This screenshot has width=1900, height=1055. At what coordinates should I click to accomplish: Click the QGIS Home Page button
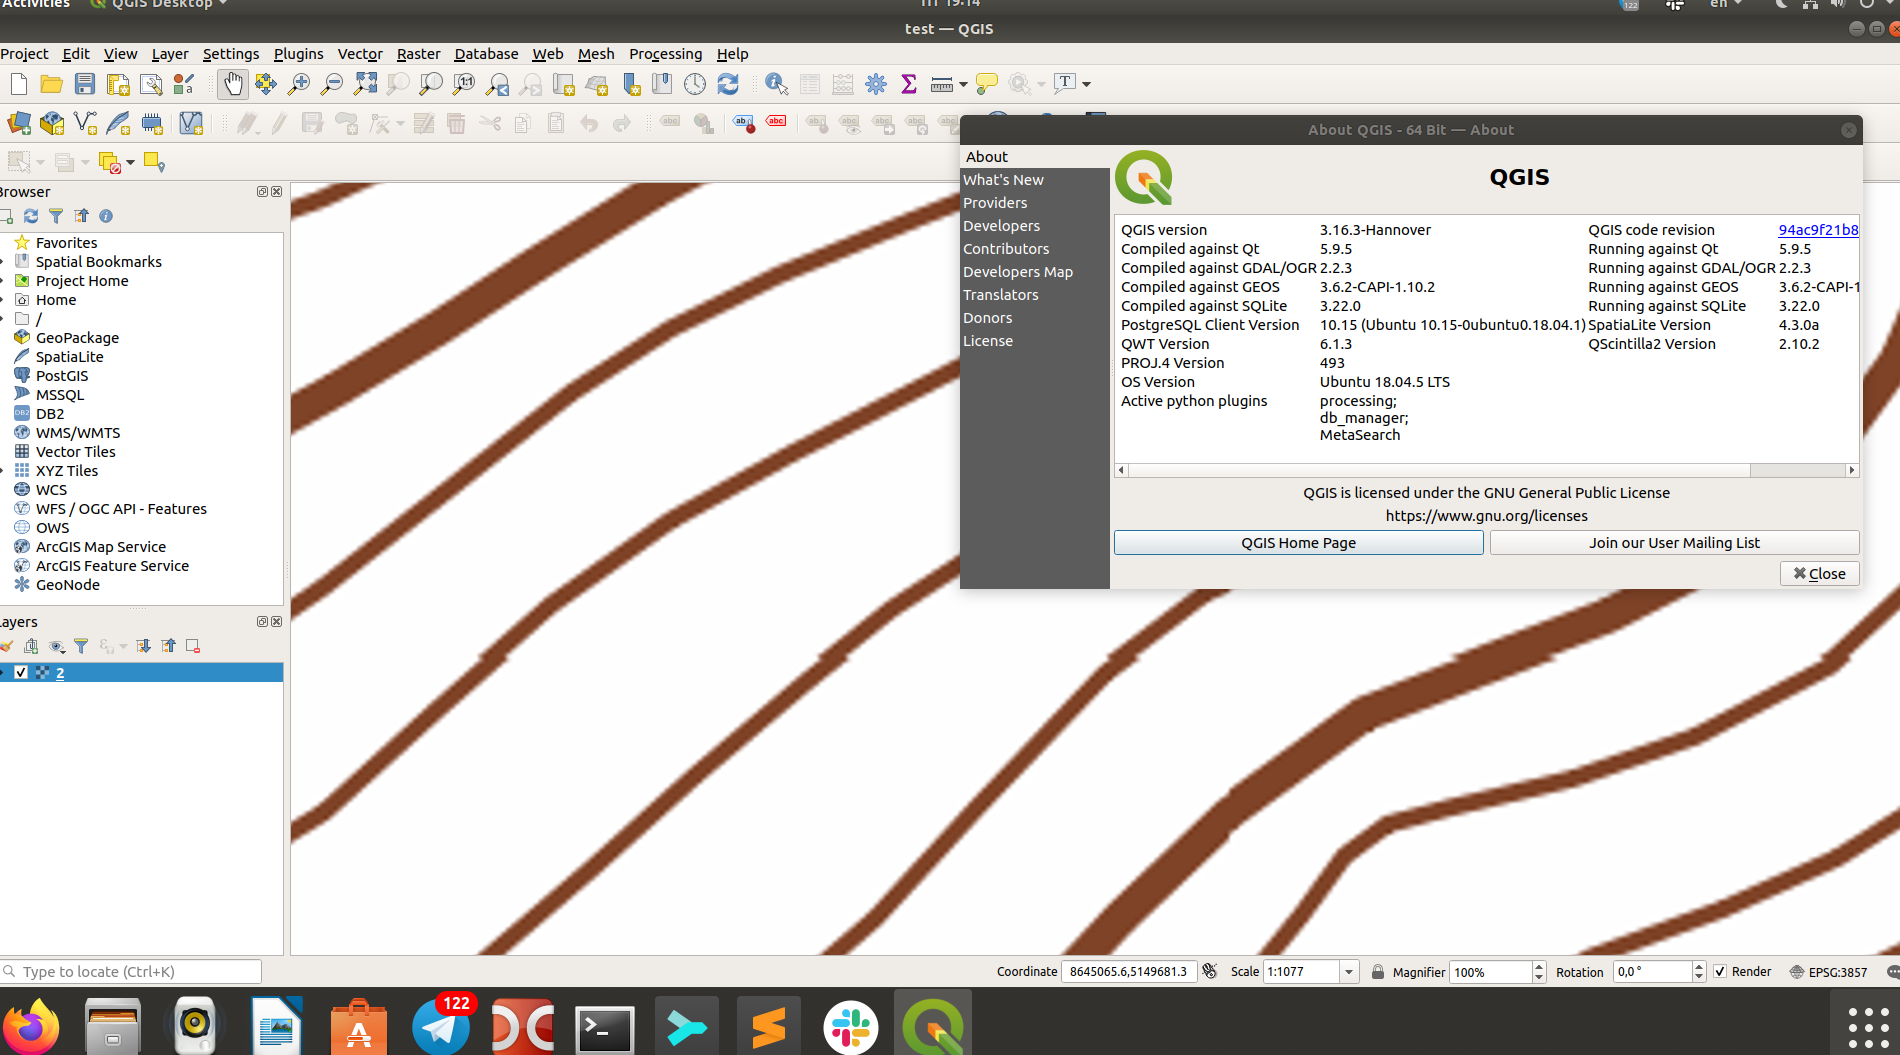(x=1298, y=542)
